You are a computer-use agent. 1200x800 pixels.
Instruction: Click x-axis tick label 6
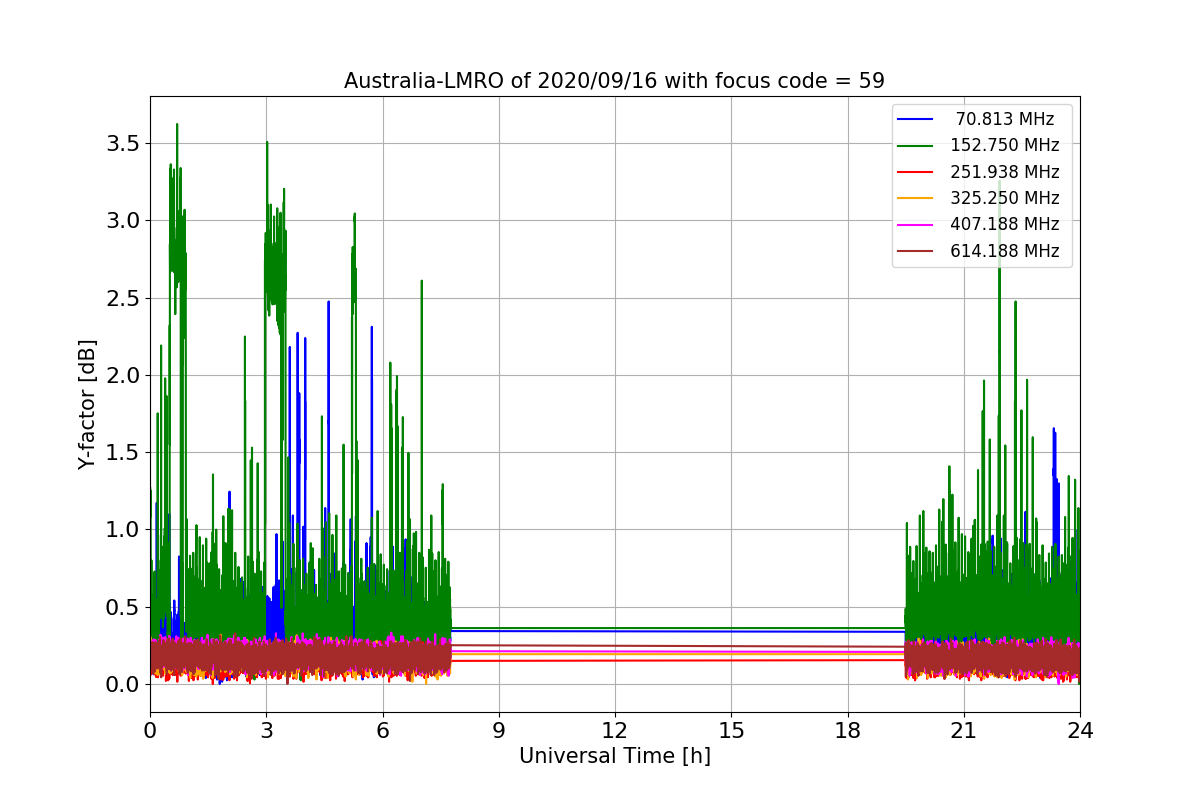tap(382, 730)
